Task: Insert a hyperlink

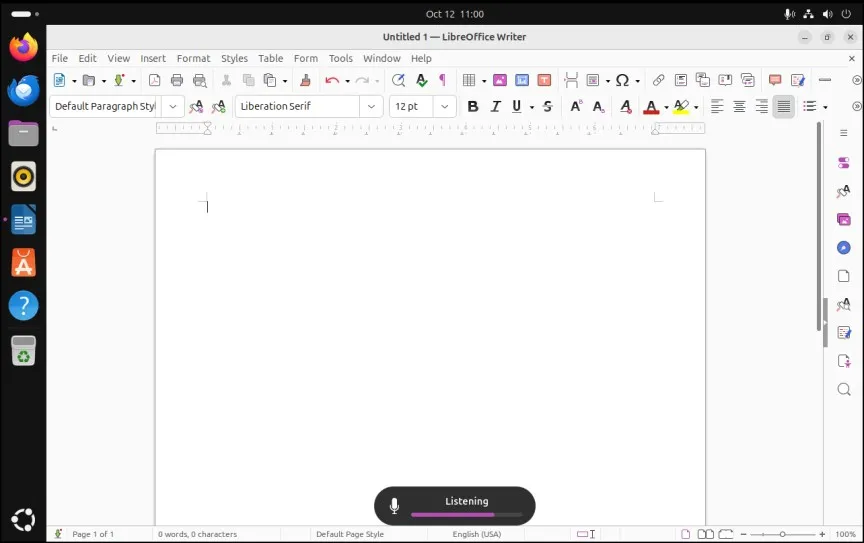Action: [x=658, y=80]
